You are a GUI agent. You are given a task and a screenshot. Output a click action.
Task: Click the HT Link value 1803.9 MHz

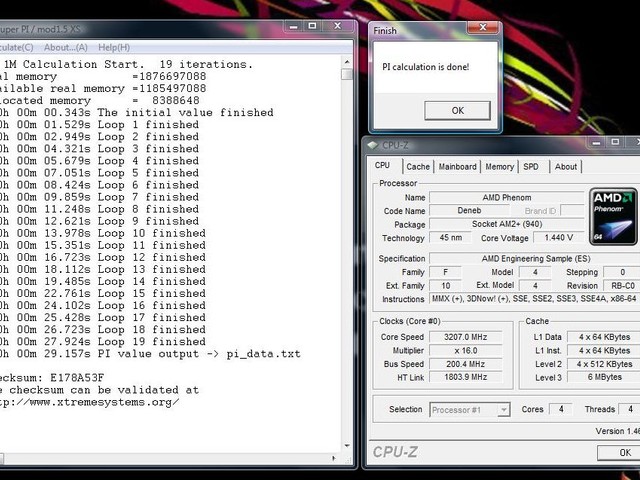point(465,378)
